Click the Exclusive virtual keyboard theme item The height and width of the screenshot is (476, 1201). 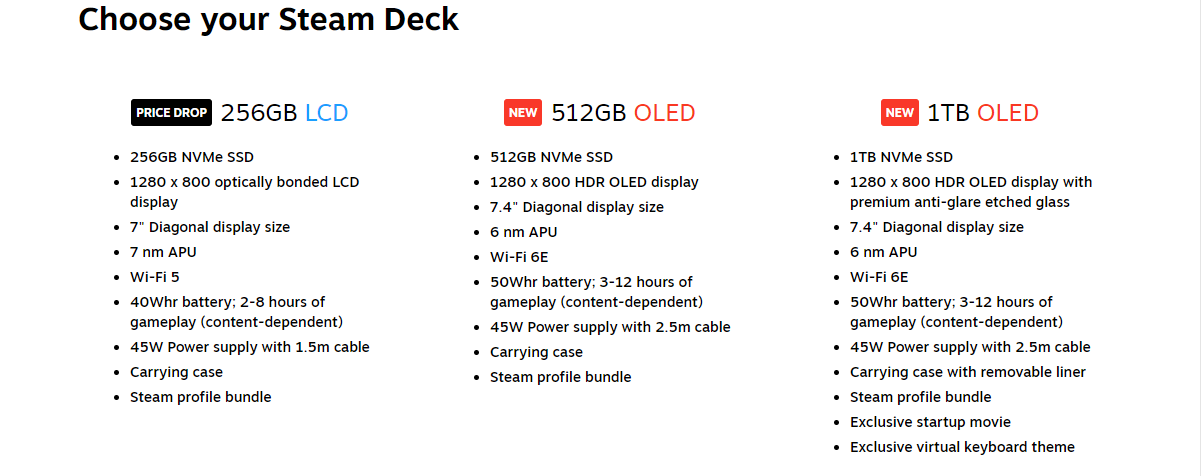tap(962, 447)
